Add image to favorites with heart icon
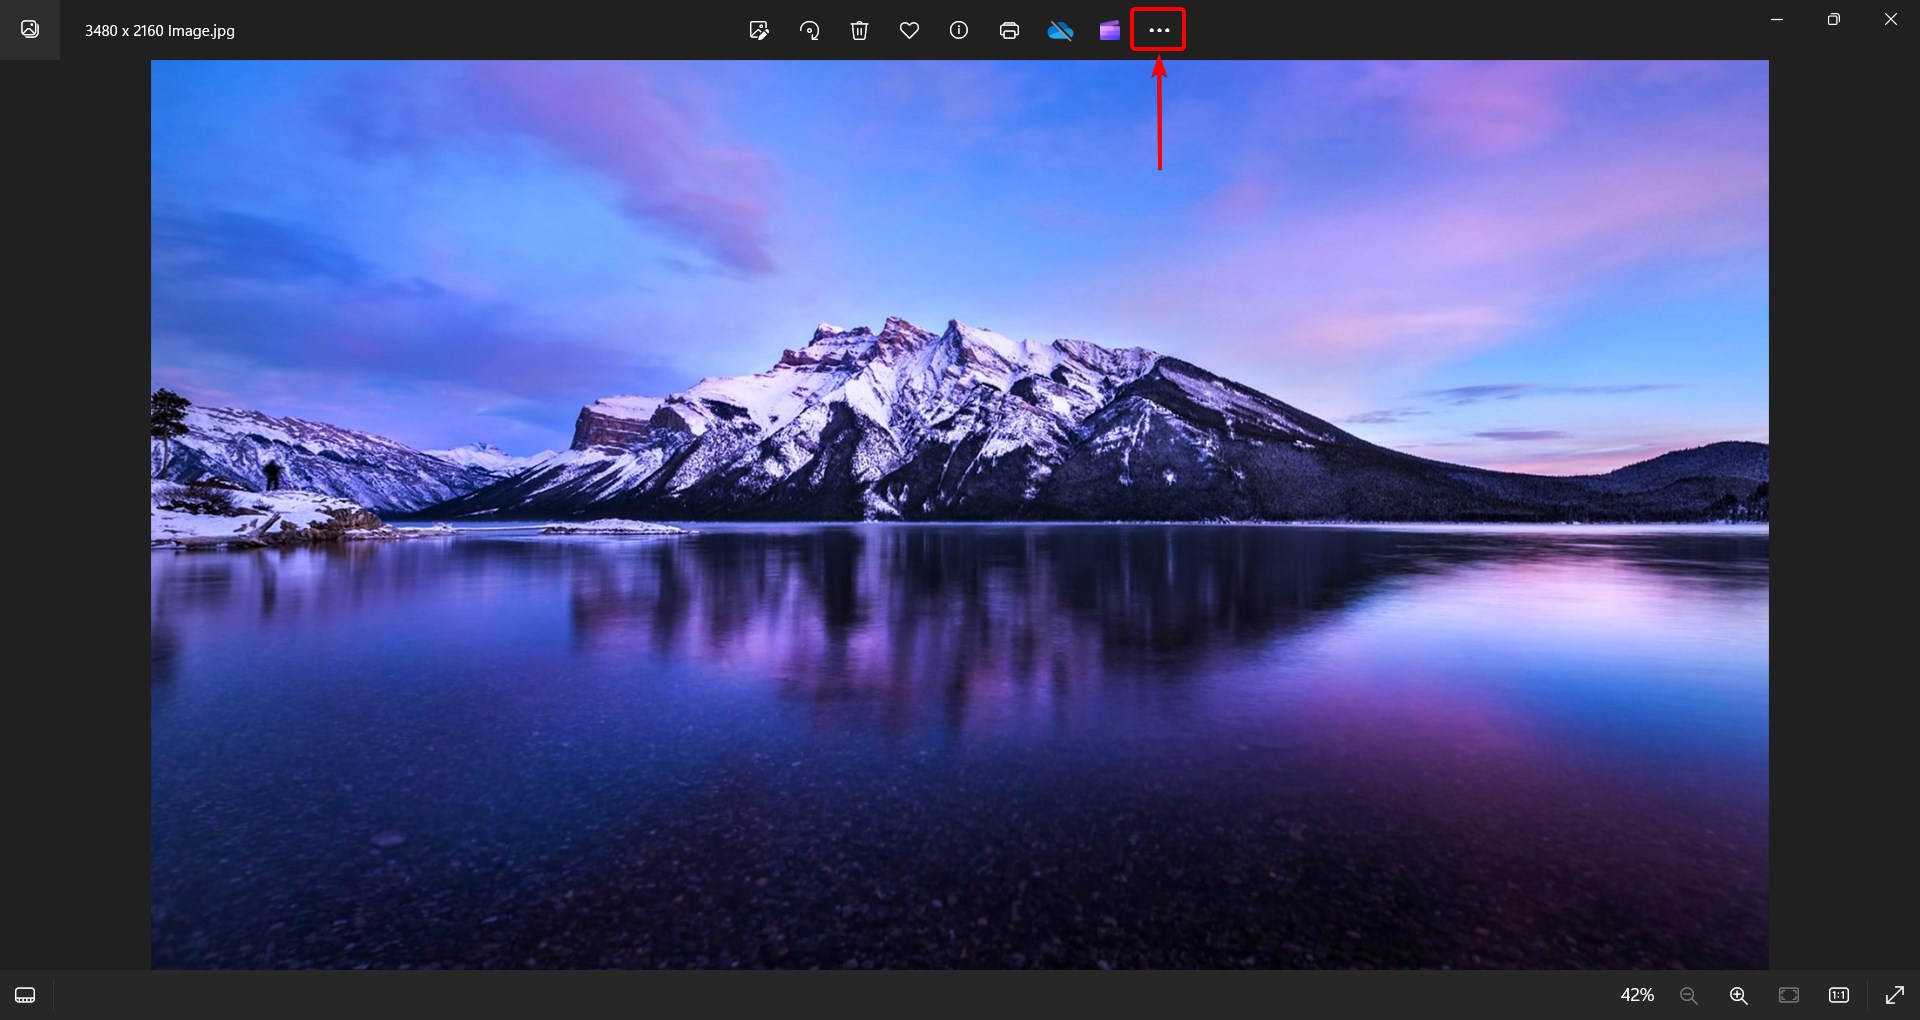Viewport: 1920px width, 1020px height. pos(909,30)
